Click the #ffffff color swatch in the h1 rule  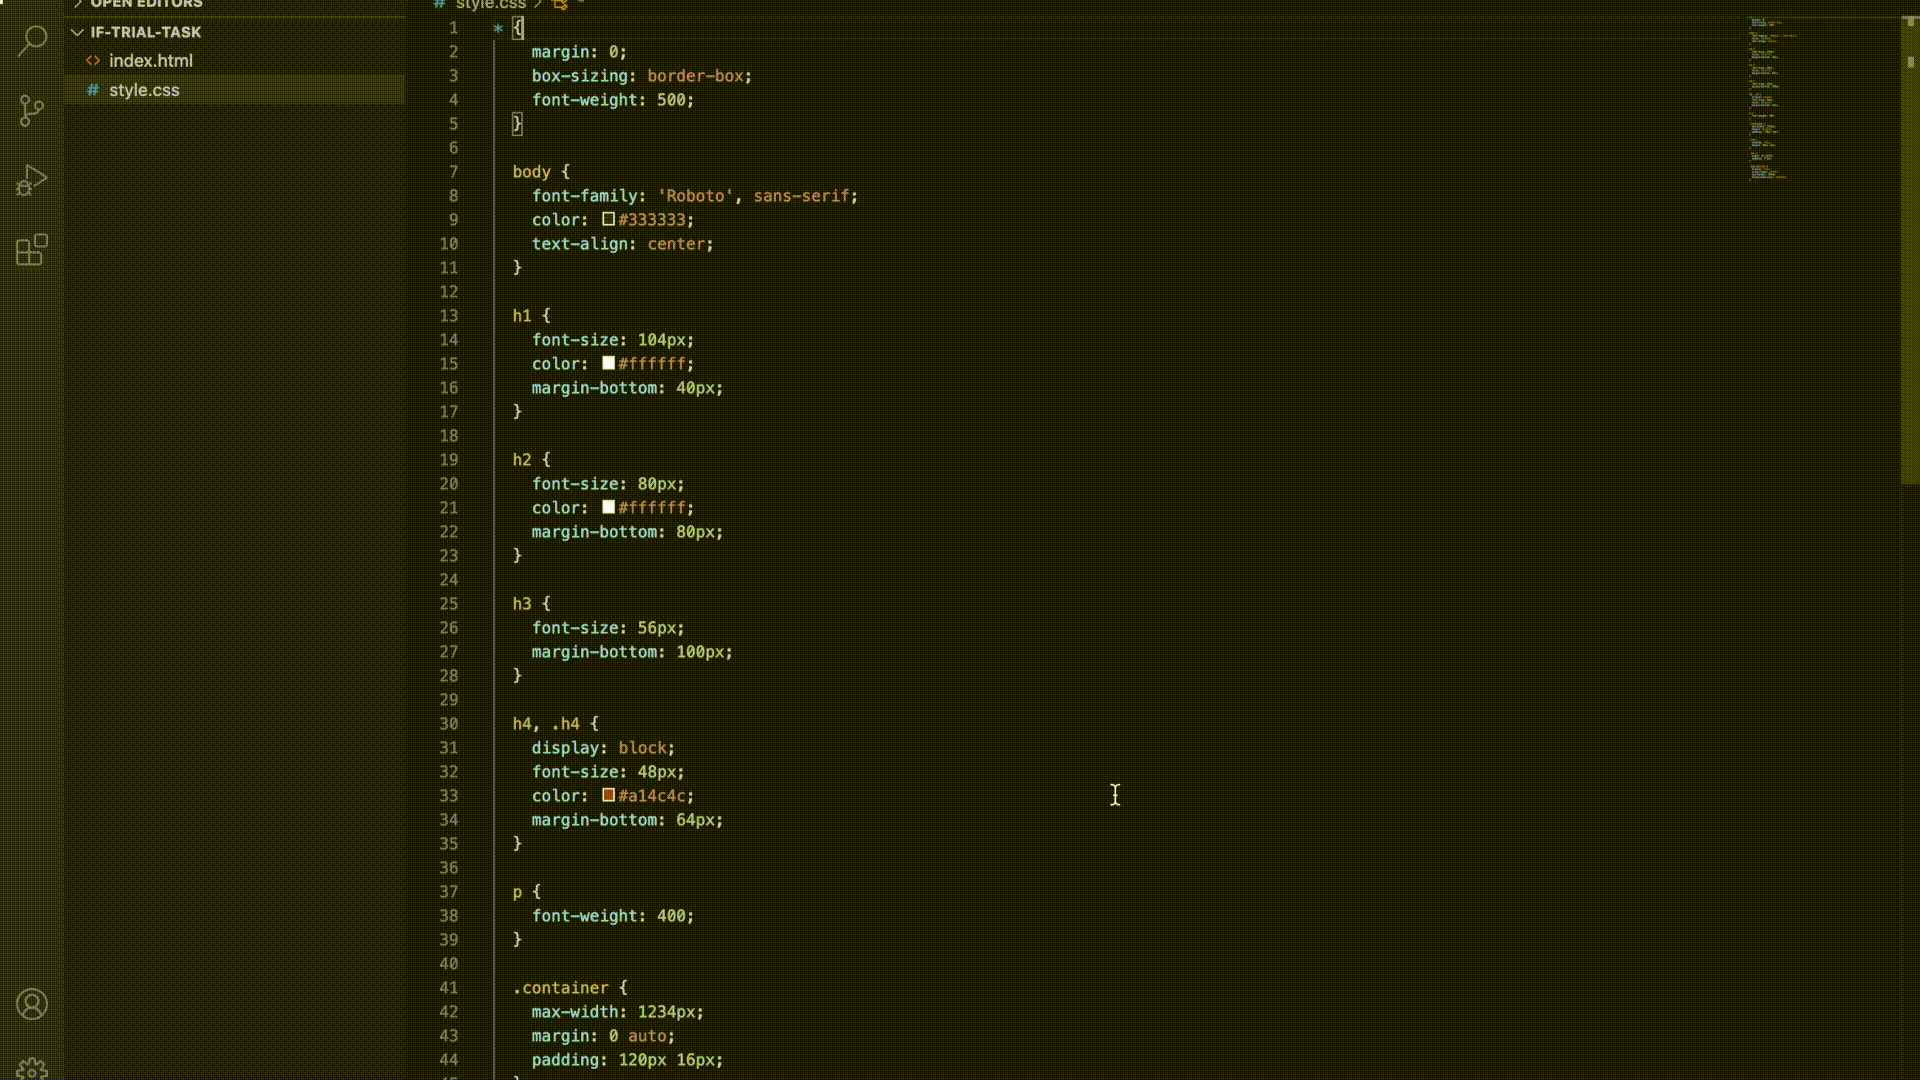point(609,364)
